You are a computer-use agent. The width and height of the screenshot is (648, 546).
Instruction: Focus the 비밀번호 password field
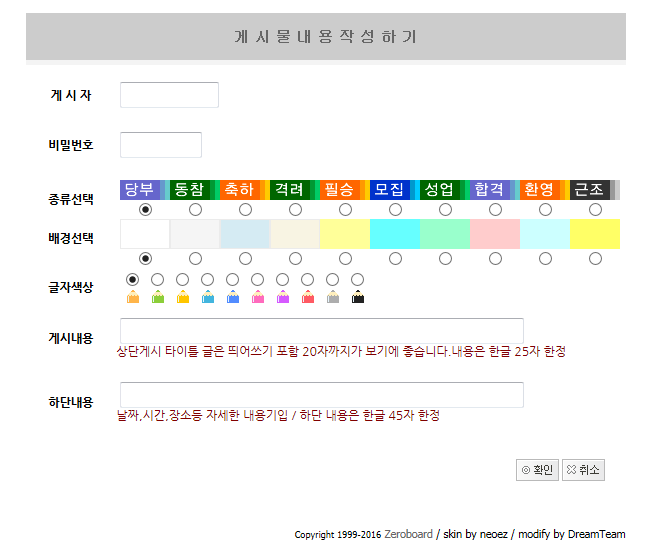pos(161,145)
